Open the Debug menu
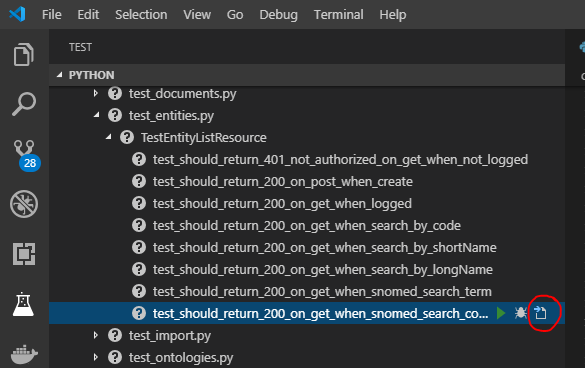 click(x=278, y=15)
